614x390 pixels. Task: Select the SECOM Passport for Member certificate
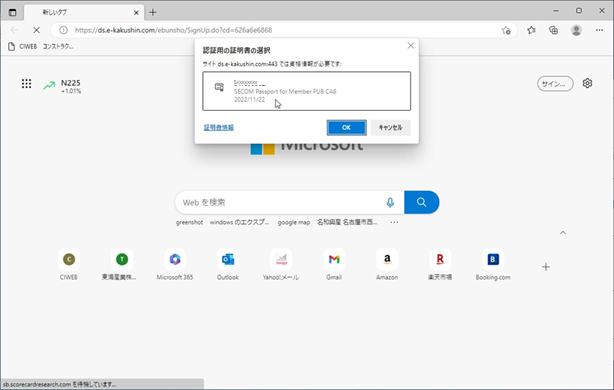307,91
